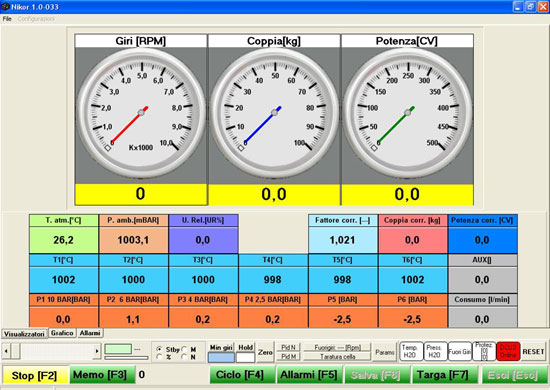The height and width of the screenshot is (390, 550).
Task: Click the yellow Giri value 0
Action: point(141,194)
